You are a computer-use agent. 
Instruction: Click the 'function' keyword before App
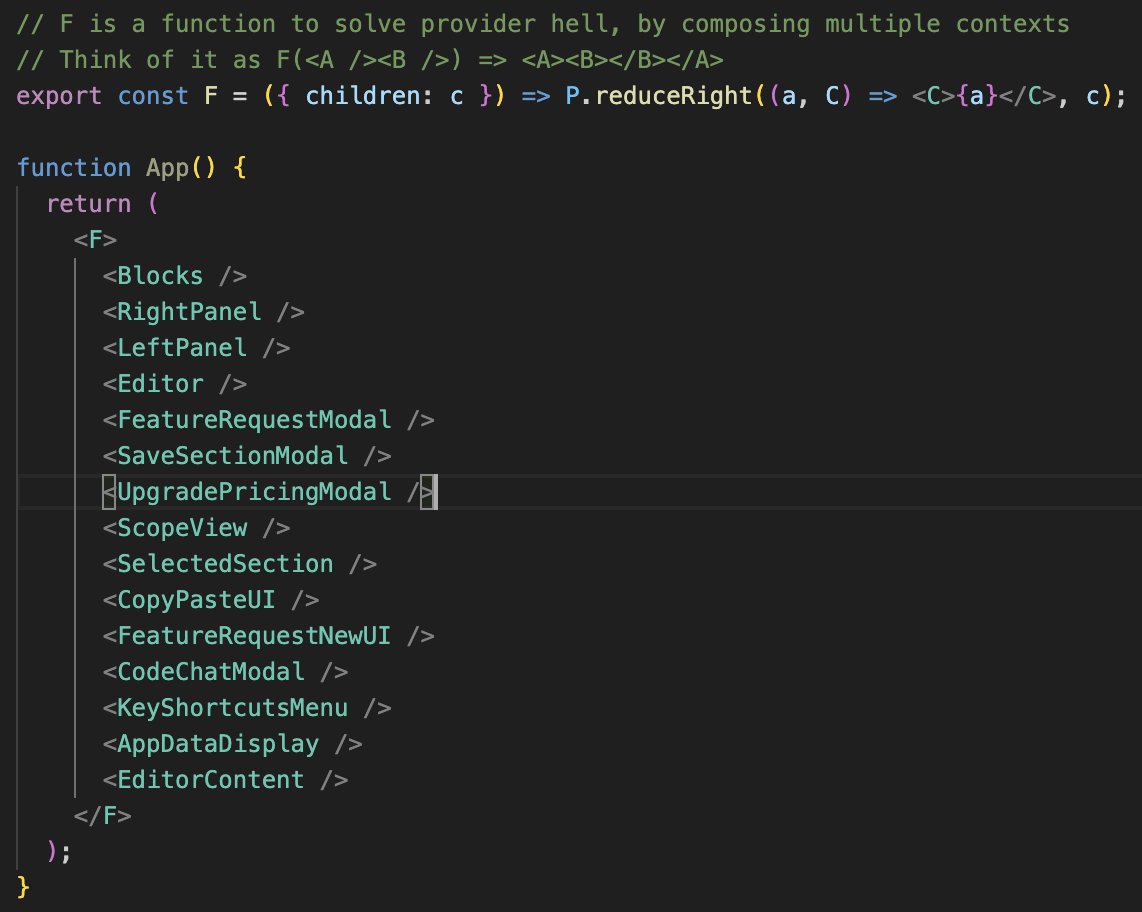(74, 168)
